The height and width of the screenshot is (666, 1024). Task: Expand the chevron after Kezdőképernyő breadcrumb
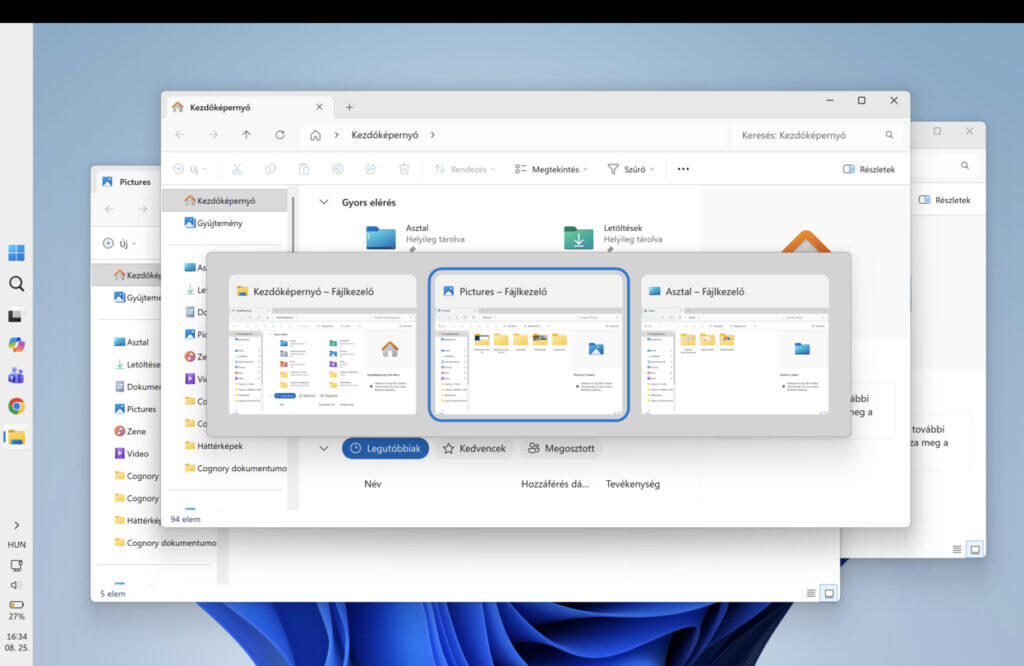point(432,135)
